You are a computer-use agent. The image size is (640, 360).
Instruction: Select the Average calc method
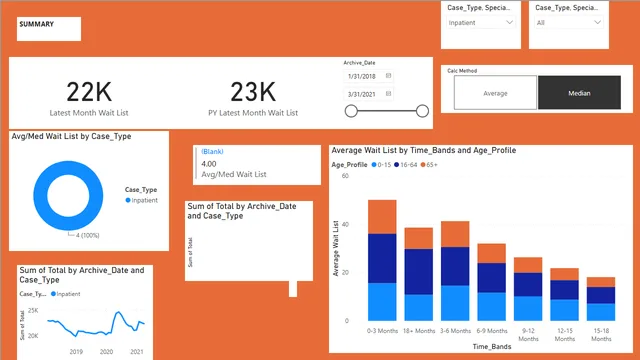[495, 93]
